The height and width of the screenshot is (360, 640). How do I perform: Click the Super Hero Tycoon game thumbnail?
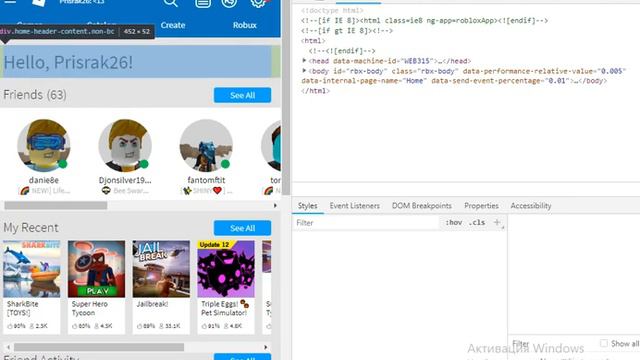pyautogui.click(x=96, y=269)
